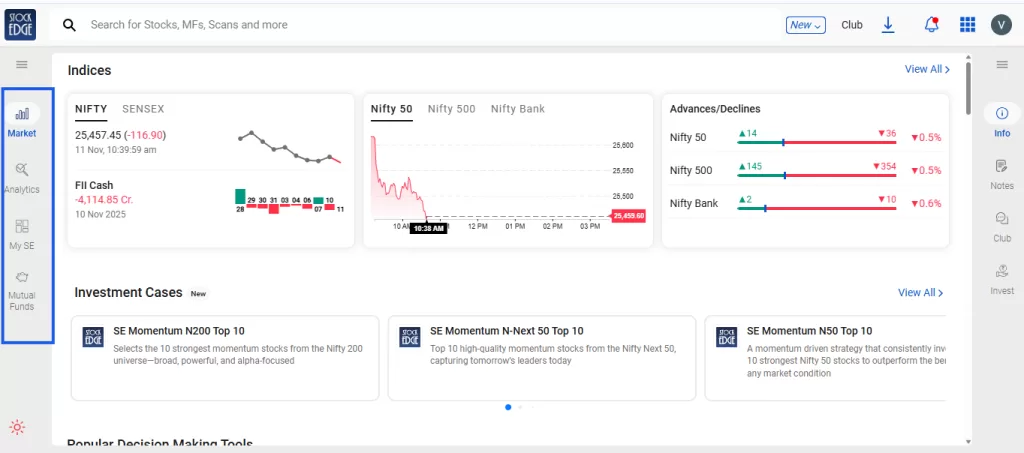The image size is (1024, 453).
Task: Toggle light theme sun icon
Action: (x=17, y=428)
